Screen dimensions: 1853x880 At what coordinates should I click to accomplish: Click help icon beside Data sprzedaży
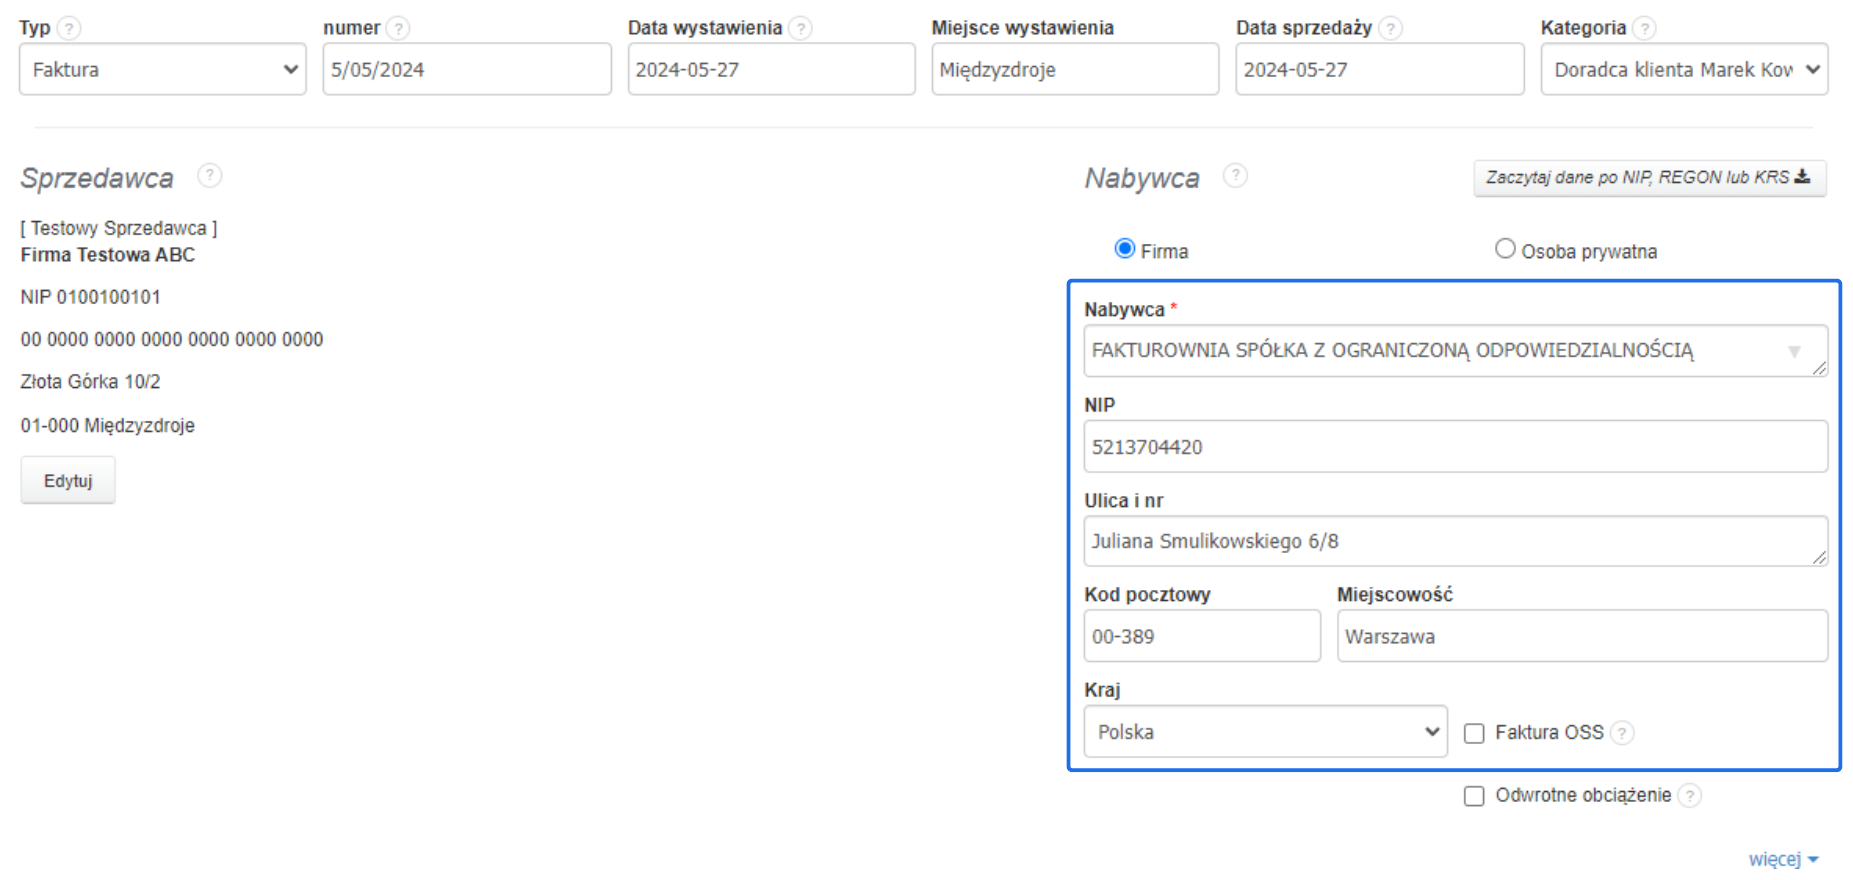point(1390,28)
